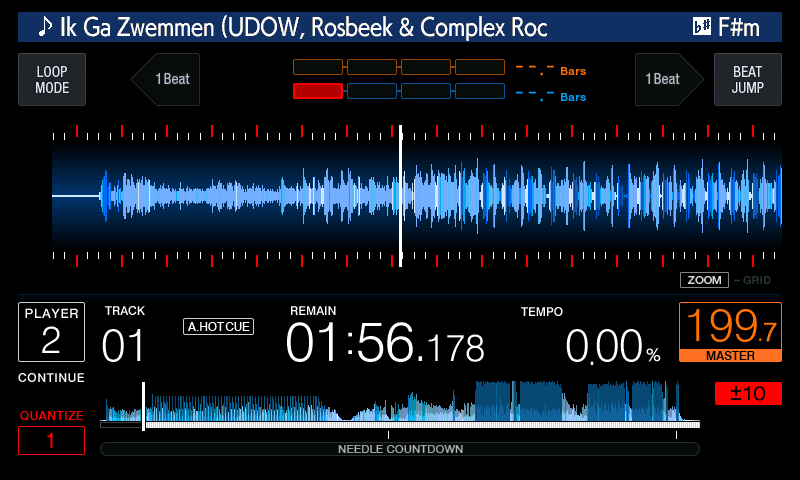Click the TRACK number 01
This screenshot has width=800, height=480.
pos(123,346)
